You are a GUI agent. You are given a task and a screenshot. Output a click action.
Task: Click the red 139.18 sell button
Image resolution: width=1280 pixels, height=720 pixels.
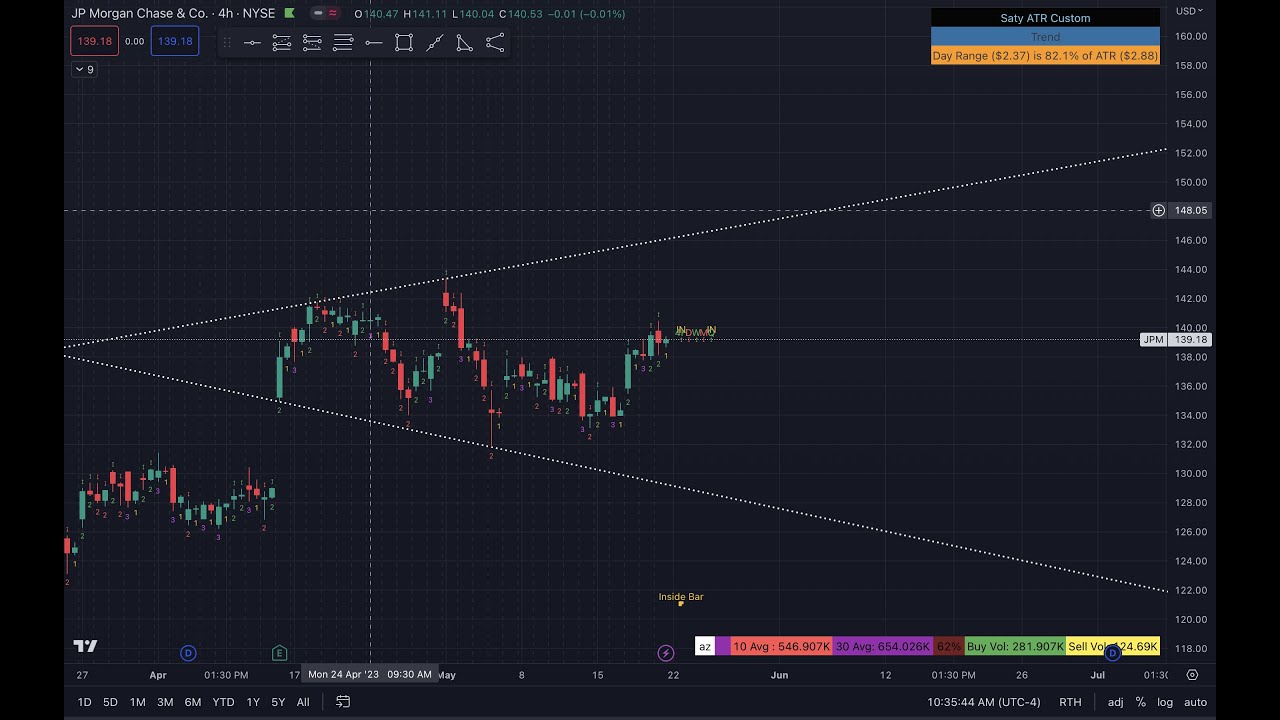[x=95, y=41]
